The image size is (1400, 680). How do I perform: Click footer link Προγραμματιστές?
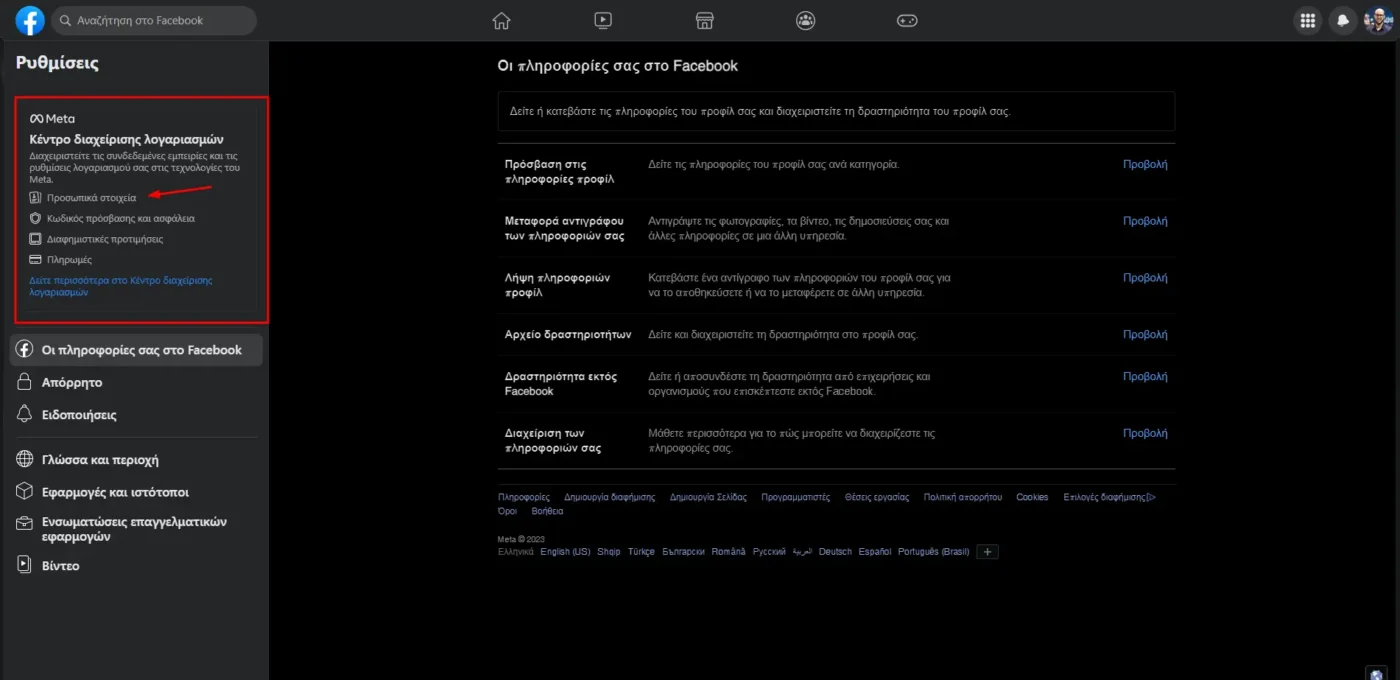[x=796, y=497]
